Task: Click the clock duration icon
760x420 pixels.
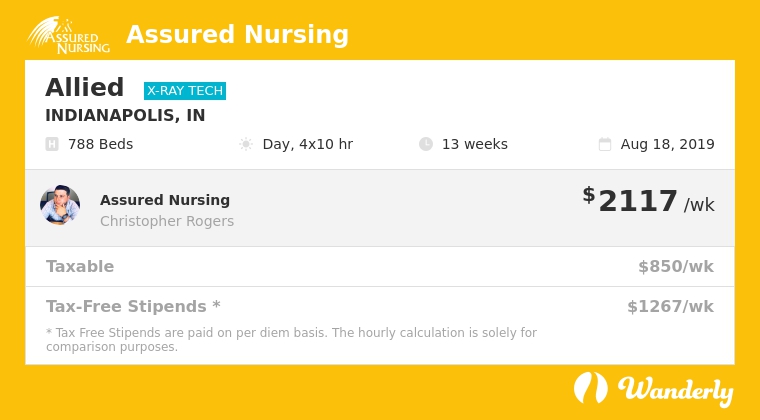Action: pos(426,144)
